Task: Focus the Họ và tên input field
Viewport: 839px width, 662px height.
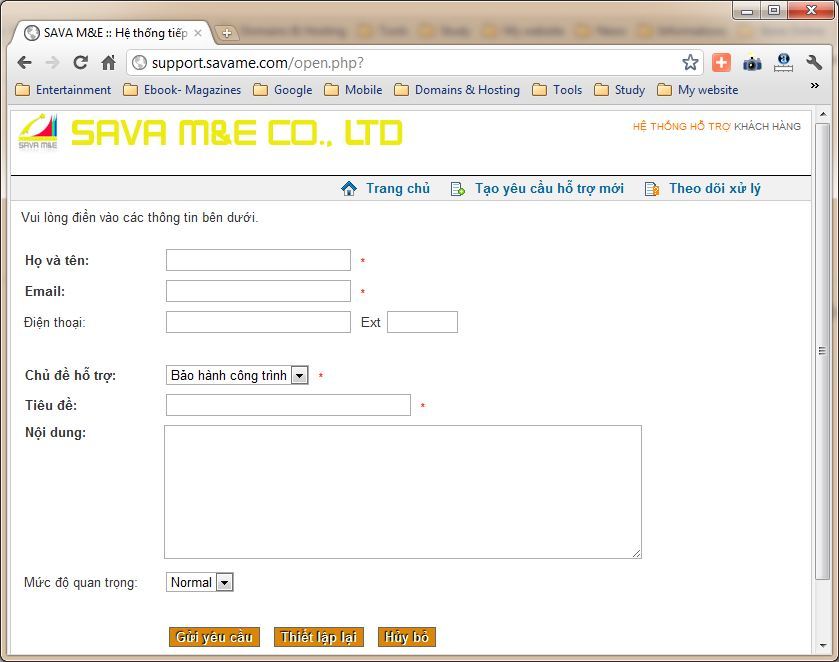Action: pyautogui.click(x=258, y=260)
